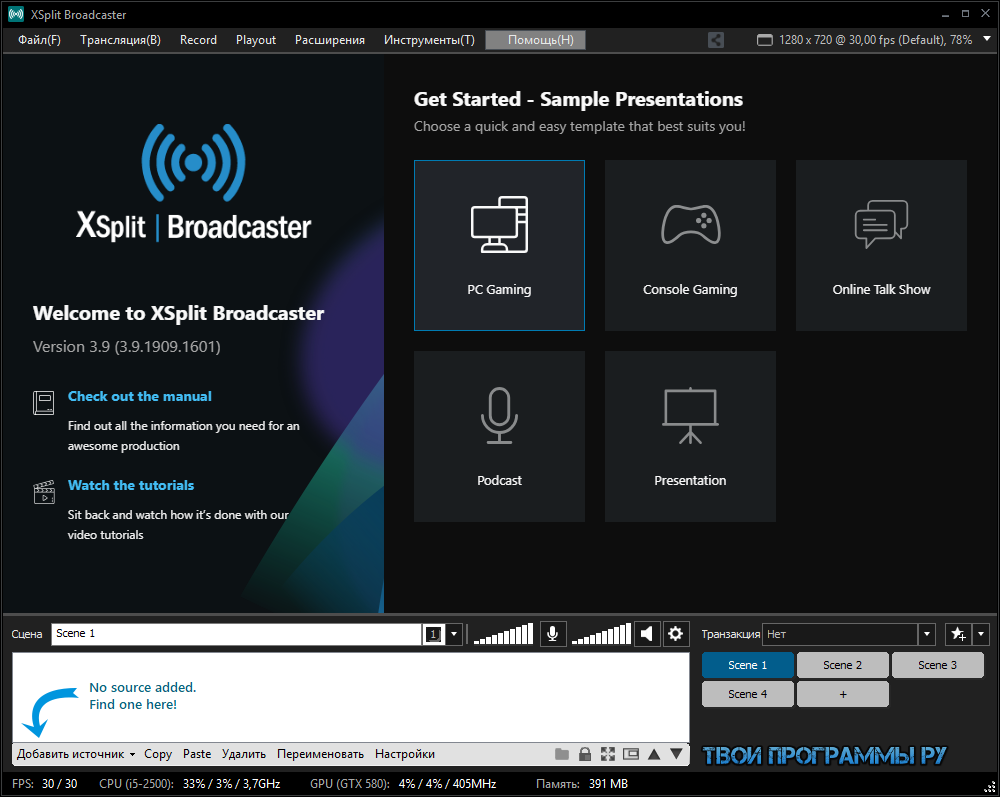Mute the system speaker audio

[648, 634]
